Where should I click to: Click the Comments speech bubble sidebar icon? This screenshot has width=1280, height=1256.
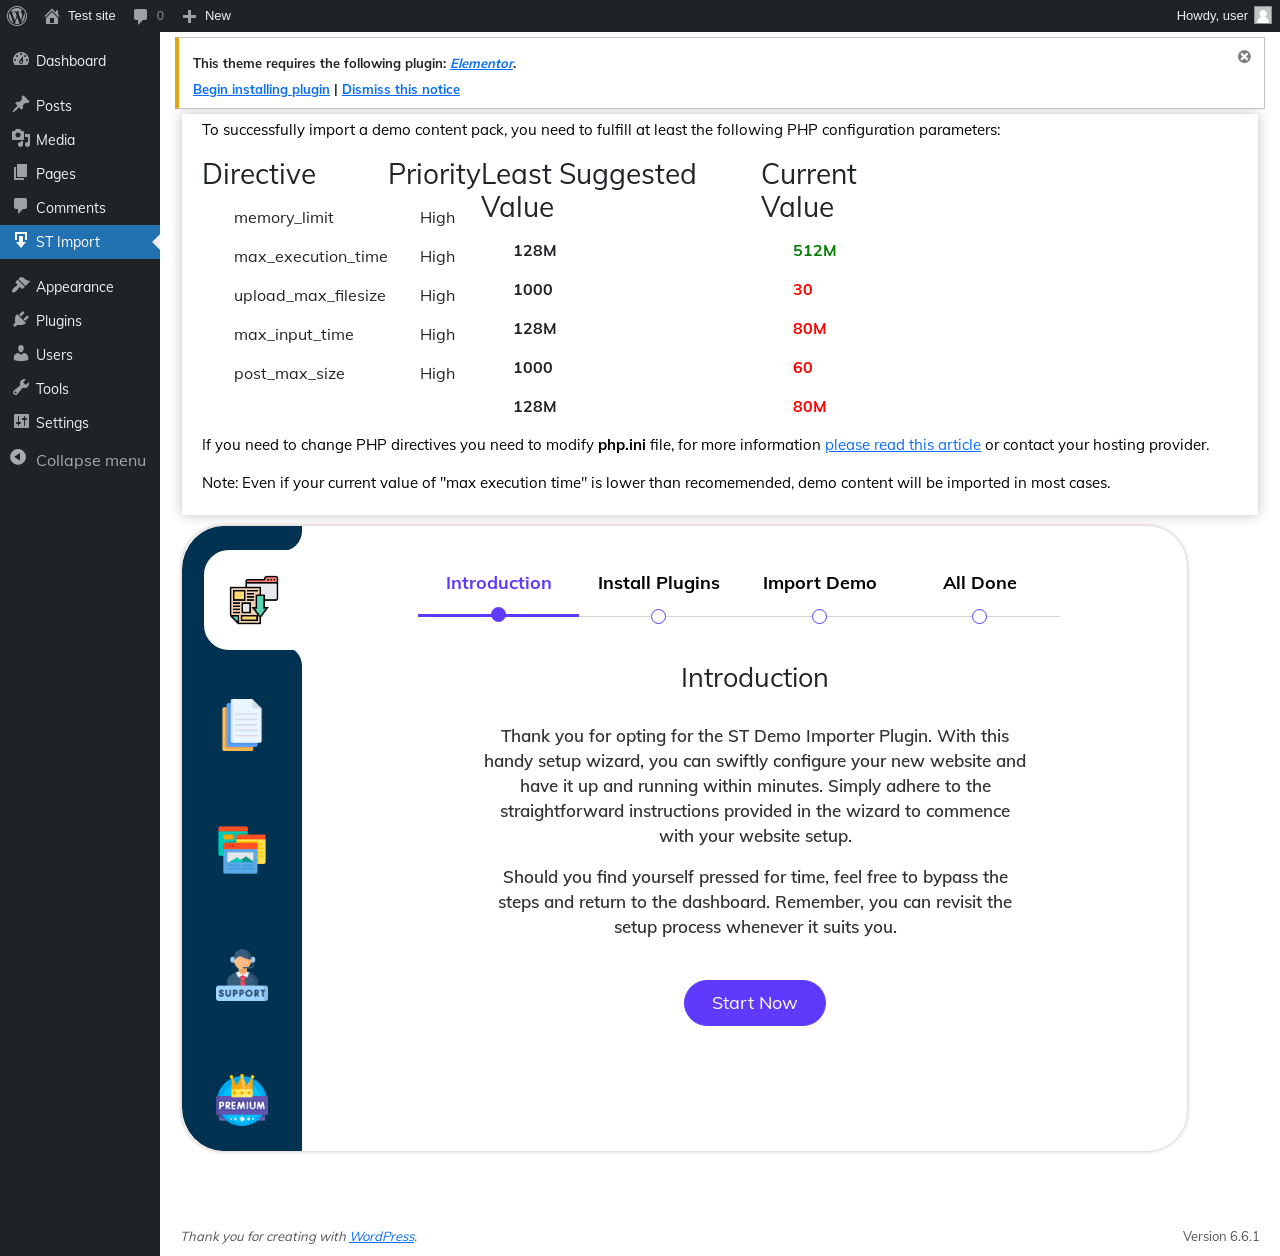coord(21,207)
